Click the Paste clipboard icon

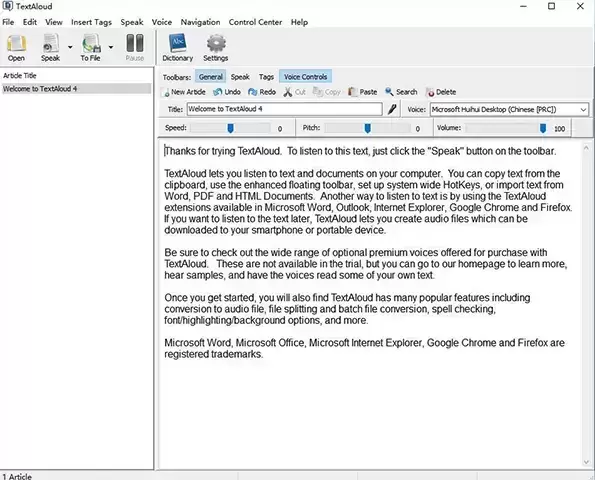click(x=353, y=92)
